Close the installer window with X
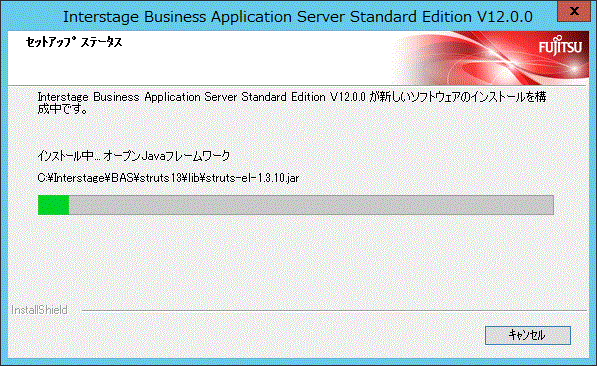Screen dimensions: 597x366 (574, 11)
